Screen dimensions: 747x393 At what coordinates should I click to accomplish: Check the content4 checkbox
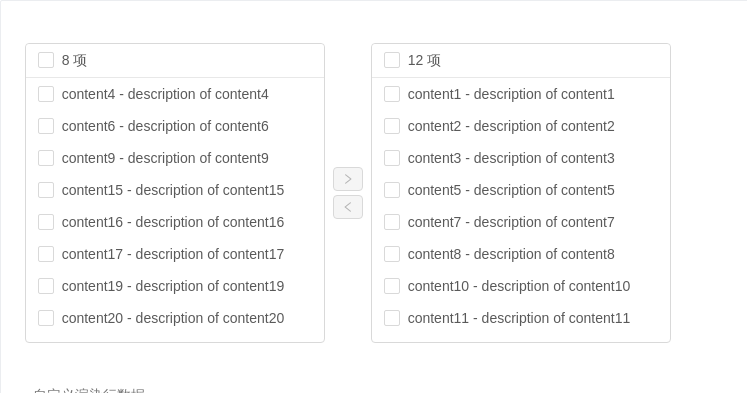tap(46, 94)
